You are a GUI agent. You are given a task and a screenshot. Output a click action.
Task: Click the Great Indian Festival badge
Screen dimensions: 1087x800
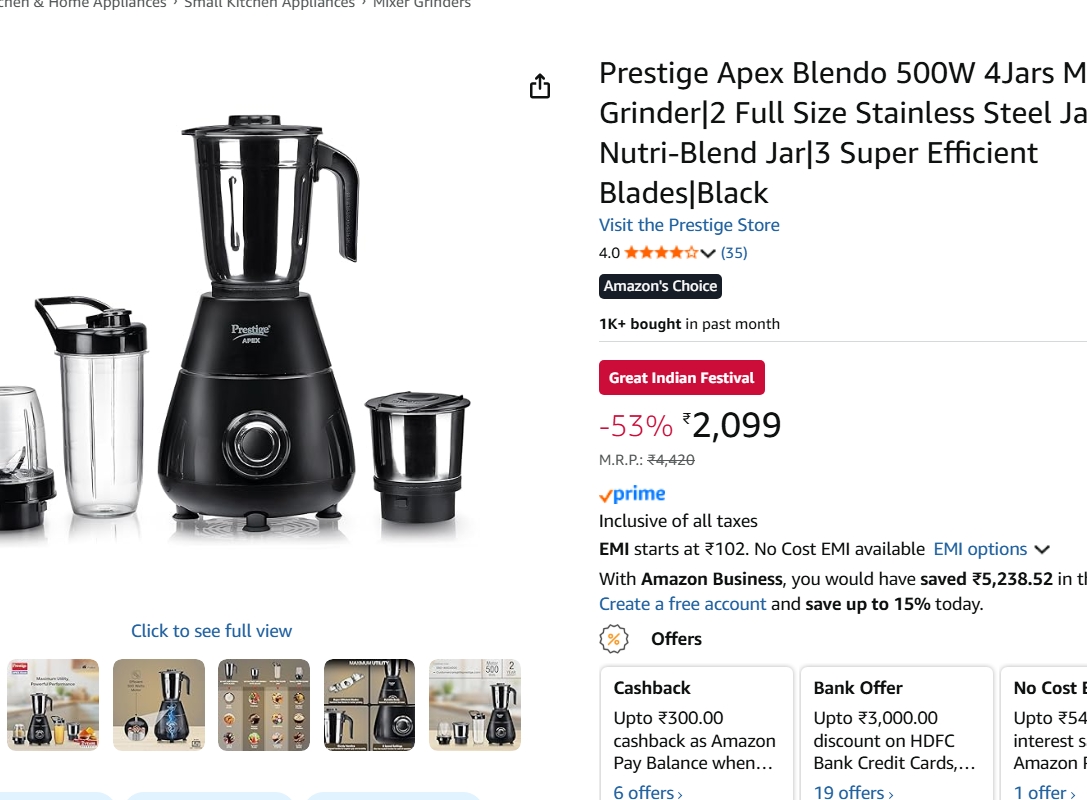(x=681, y=377)
